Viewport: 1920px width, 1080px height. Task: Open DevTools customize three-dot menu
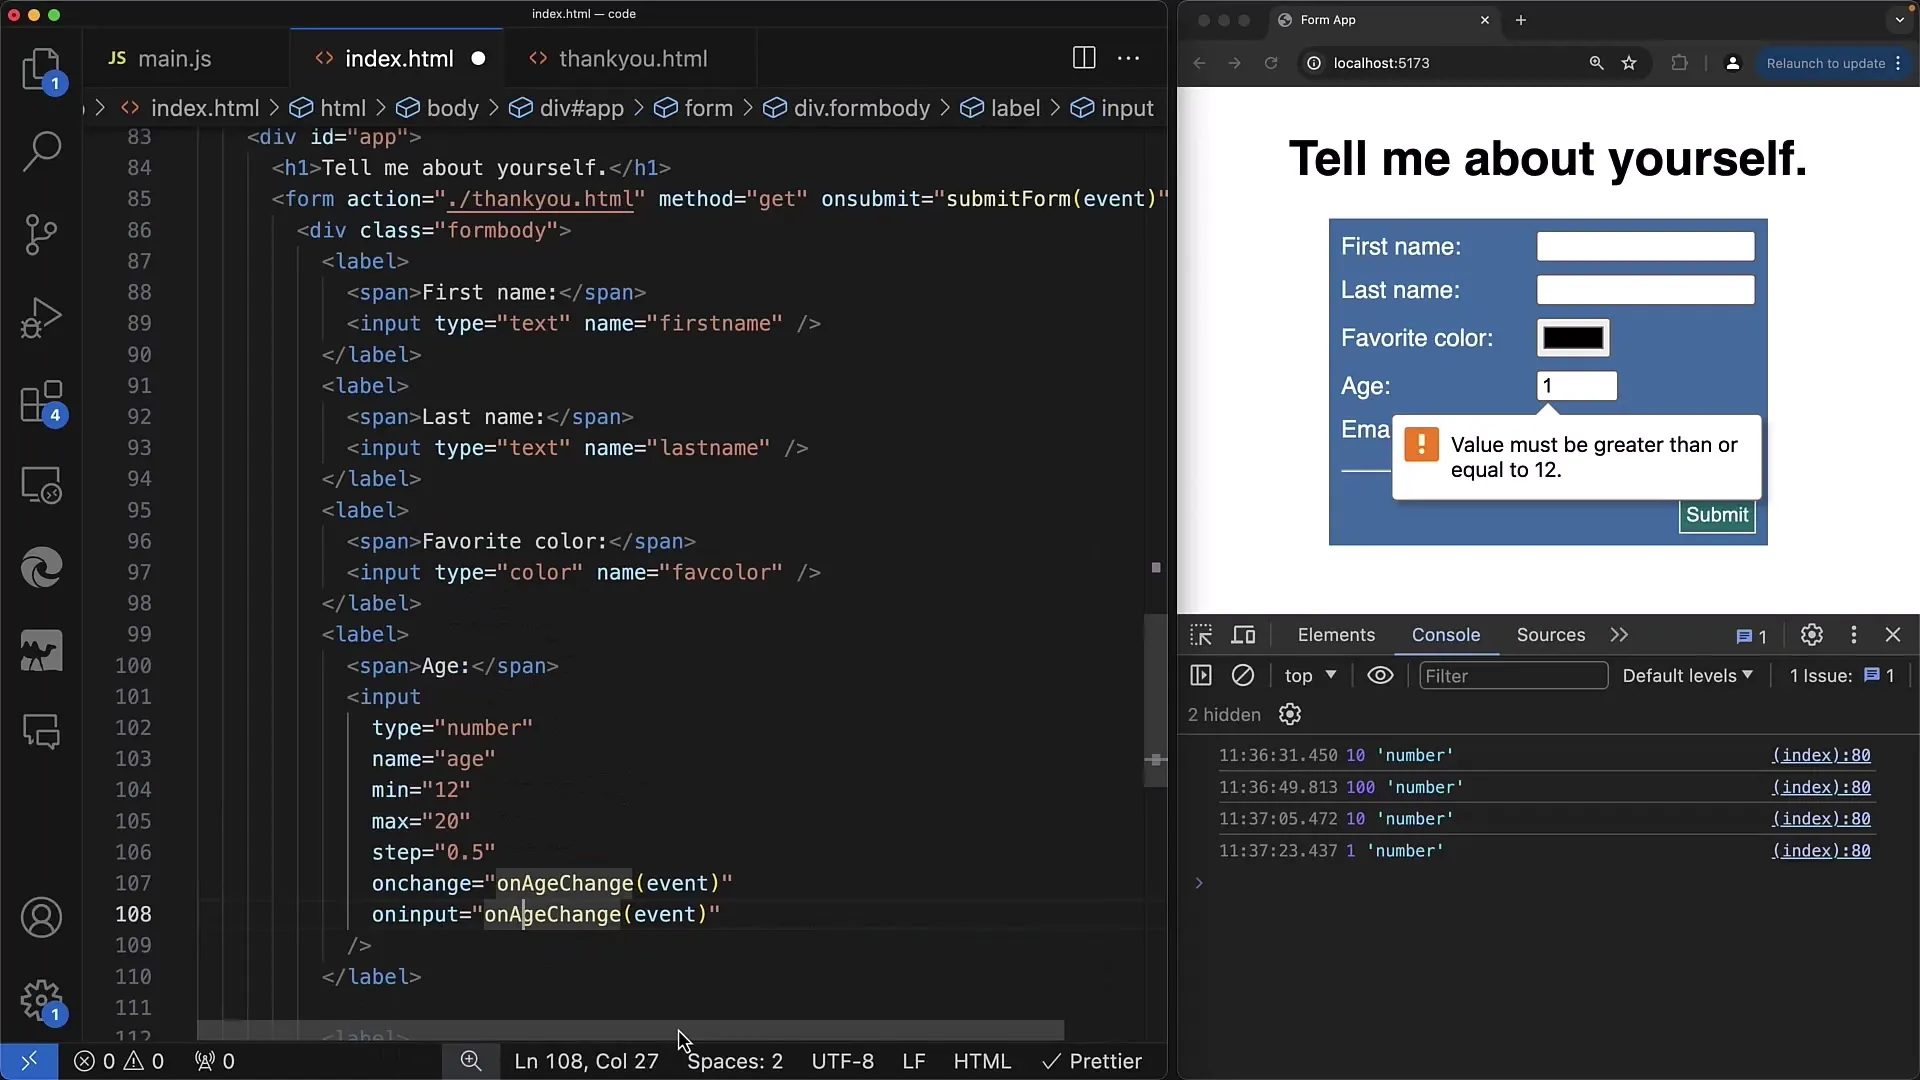click(x=1853, y=635)
